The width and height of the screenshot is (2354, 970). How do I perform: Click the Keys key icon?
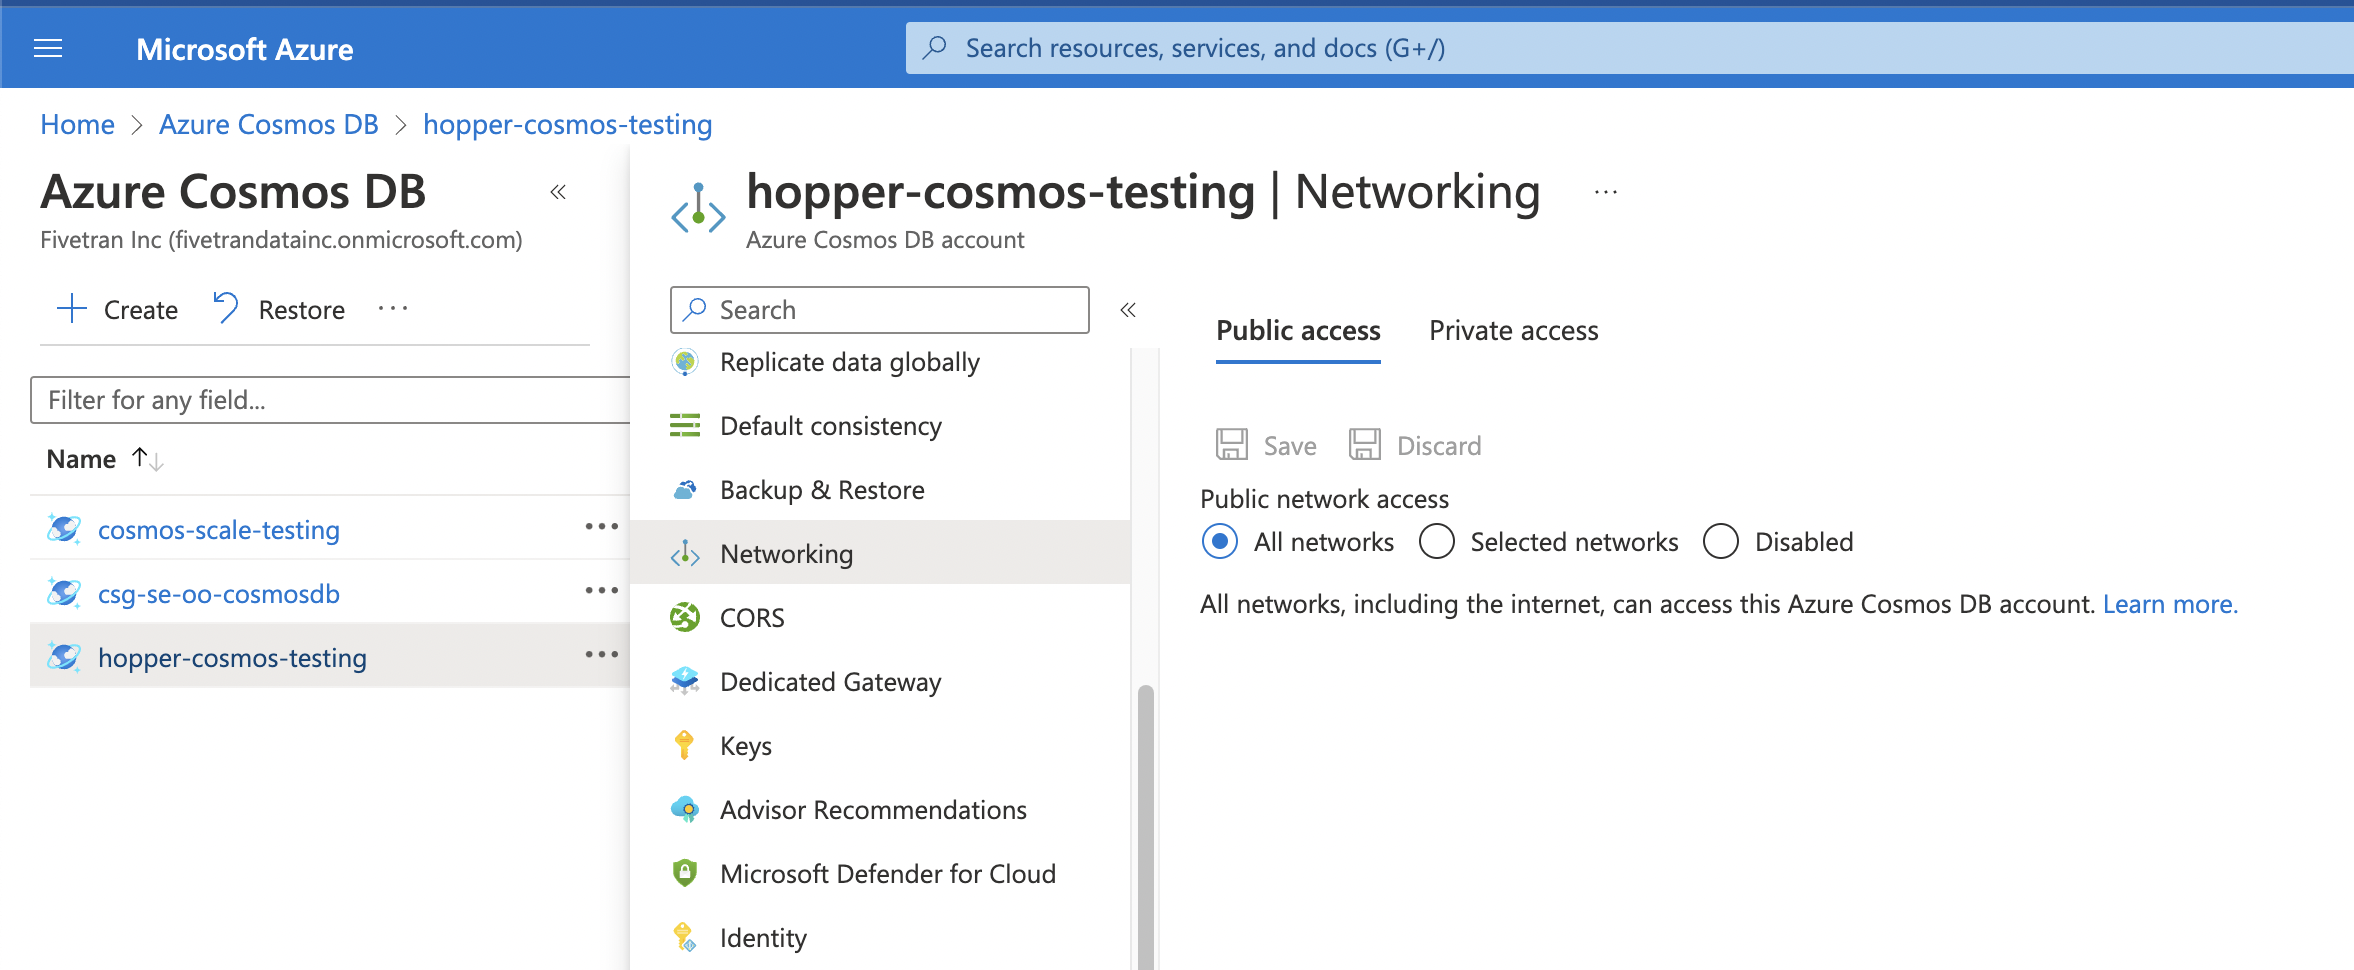[x=685, y=745]
